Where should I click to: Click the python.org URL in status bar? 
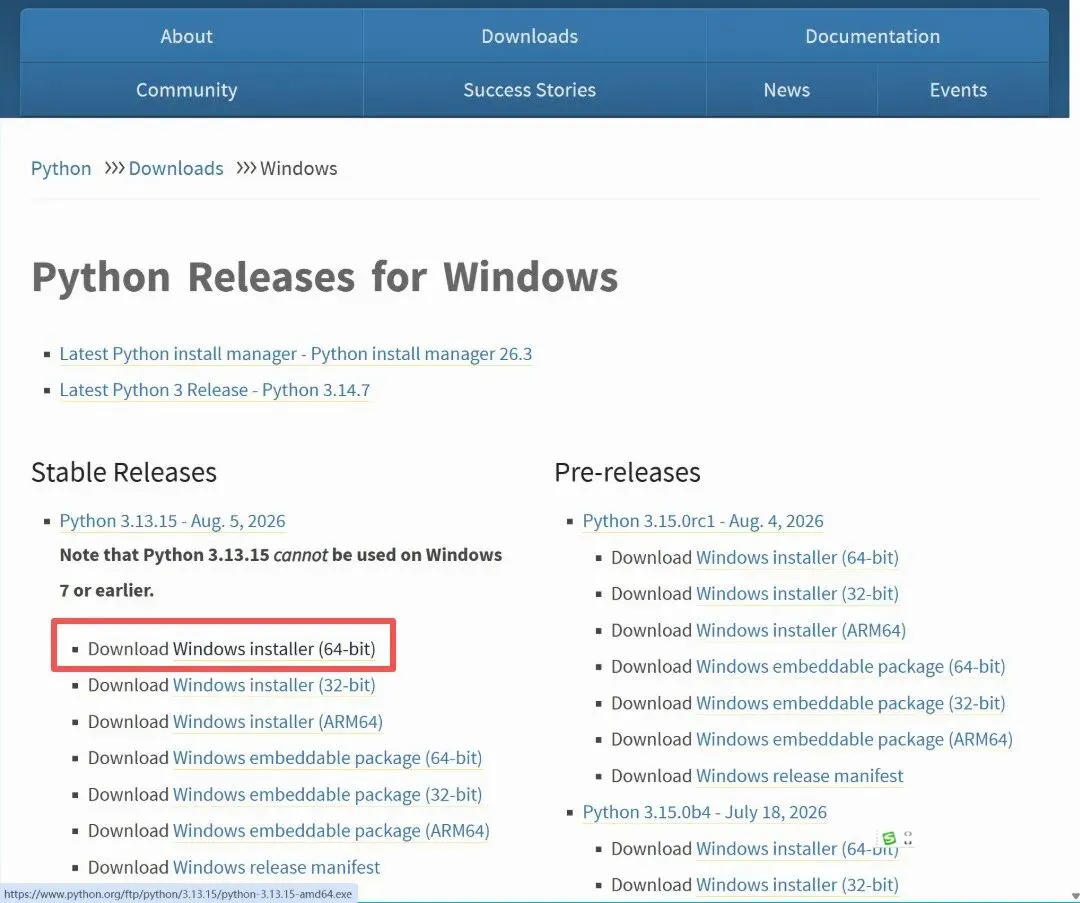click(x=178, y=894)
